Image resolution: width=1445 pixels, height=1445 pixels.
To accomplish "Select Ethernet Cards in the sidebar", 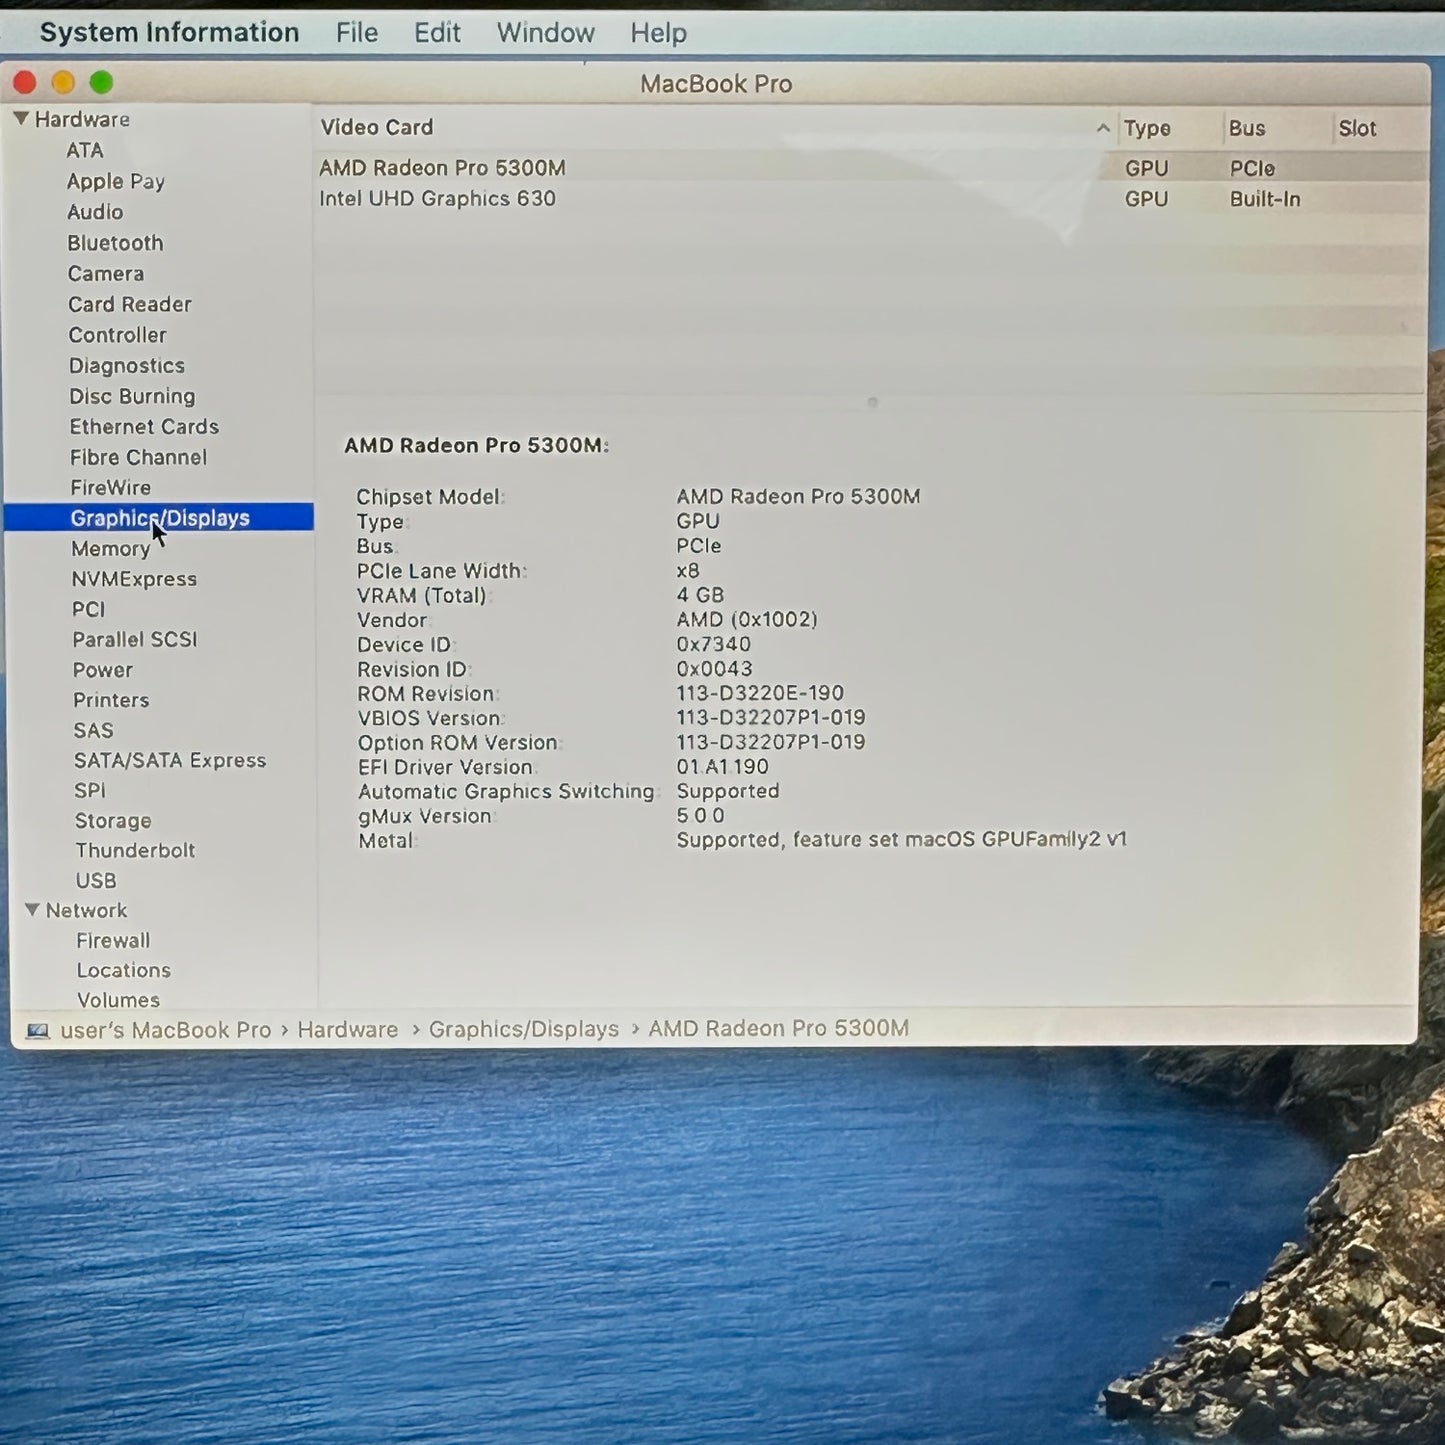I will coord(144,426).
